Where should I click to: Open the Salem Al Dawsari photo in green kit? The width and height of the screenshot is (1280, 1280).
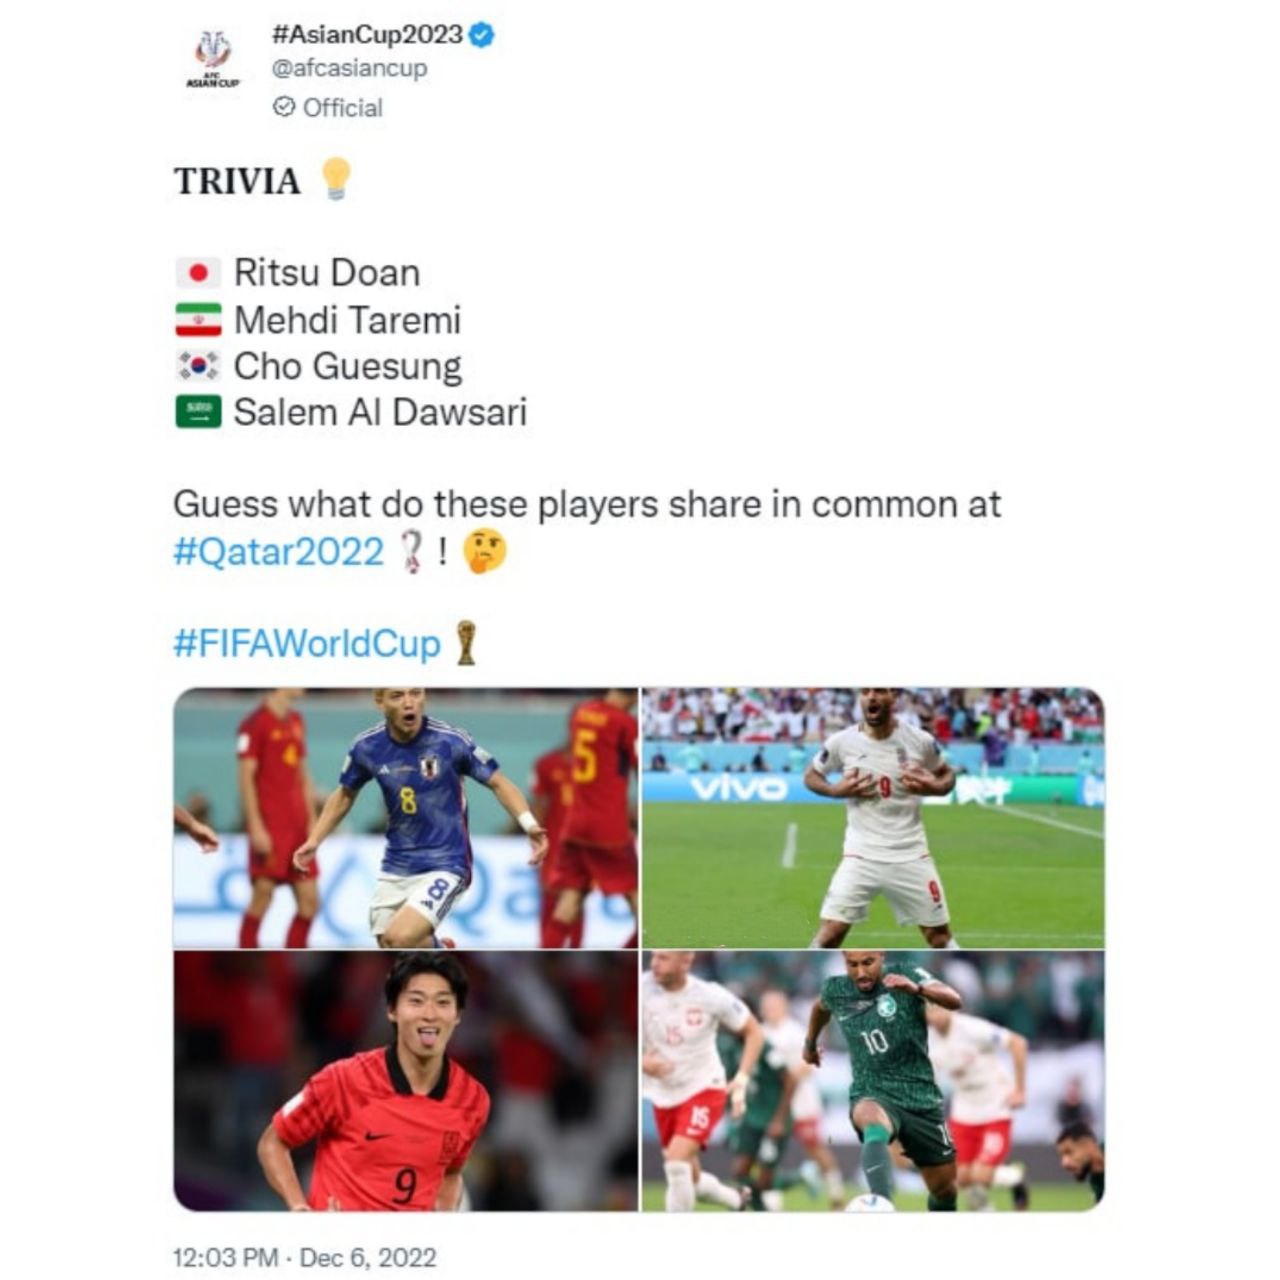point(873,1081)
